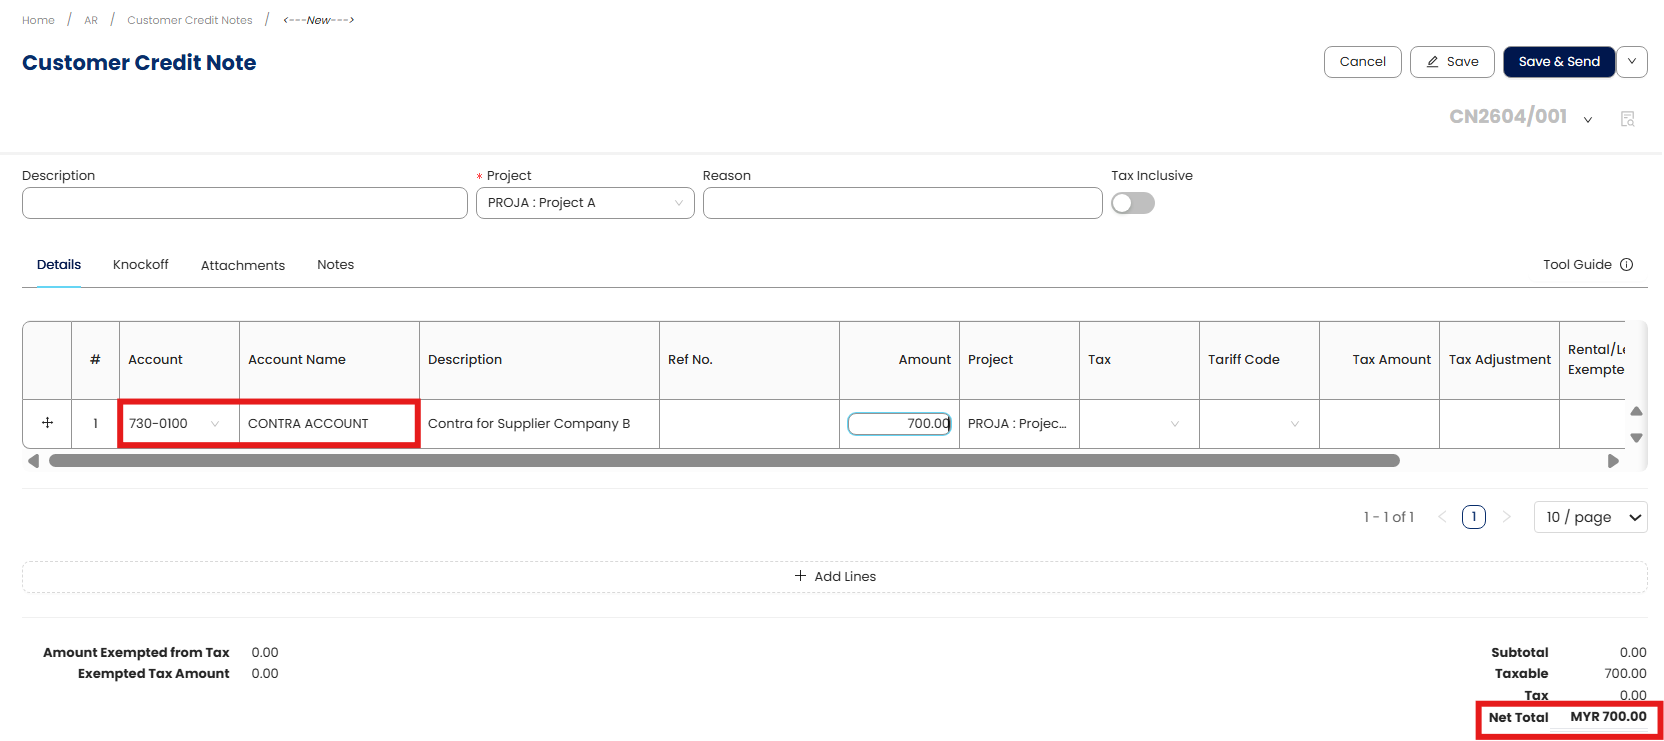Image resolution: width=1664 pixels, height=741 pixels.
Task: Enable the Tax Inclusive toggle
Action: 1132,203
